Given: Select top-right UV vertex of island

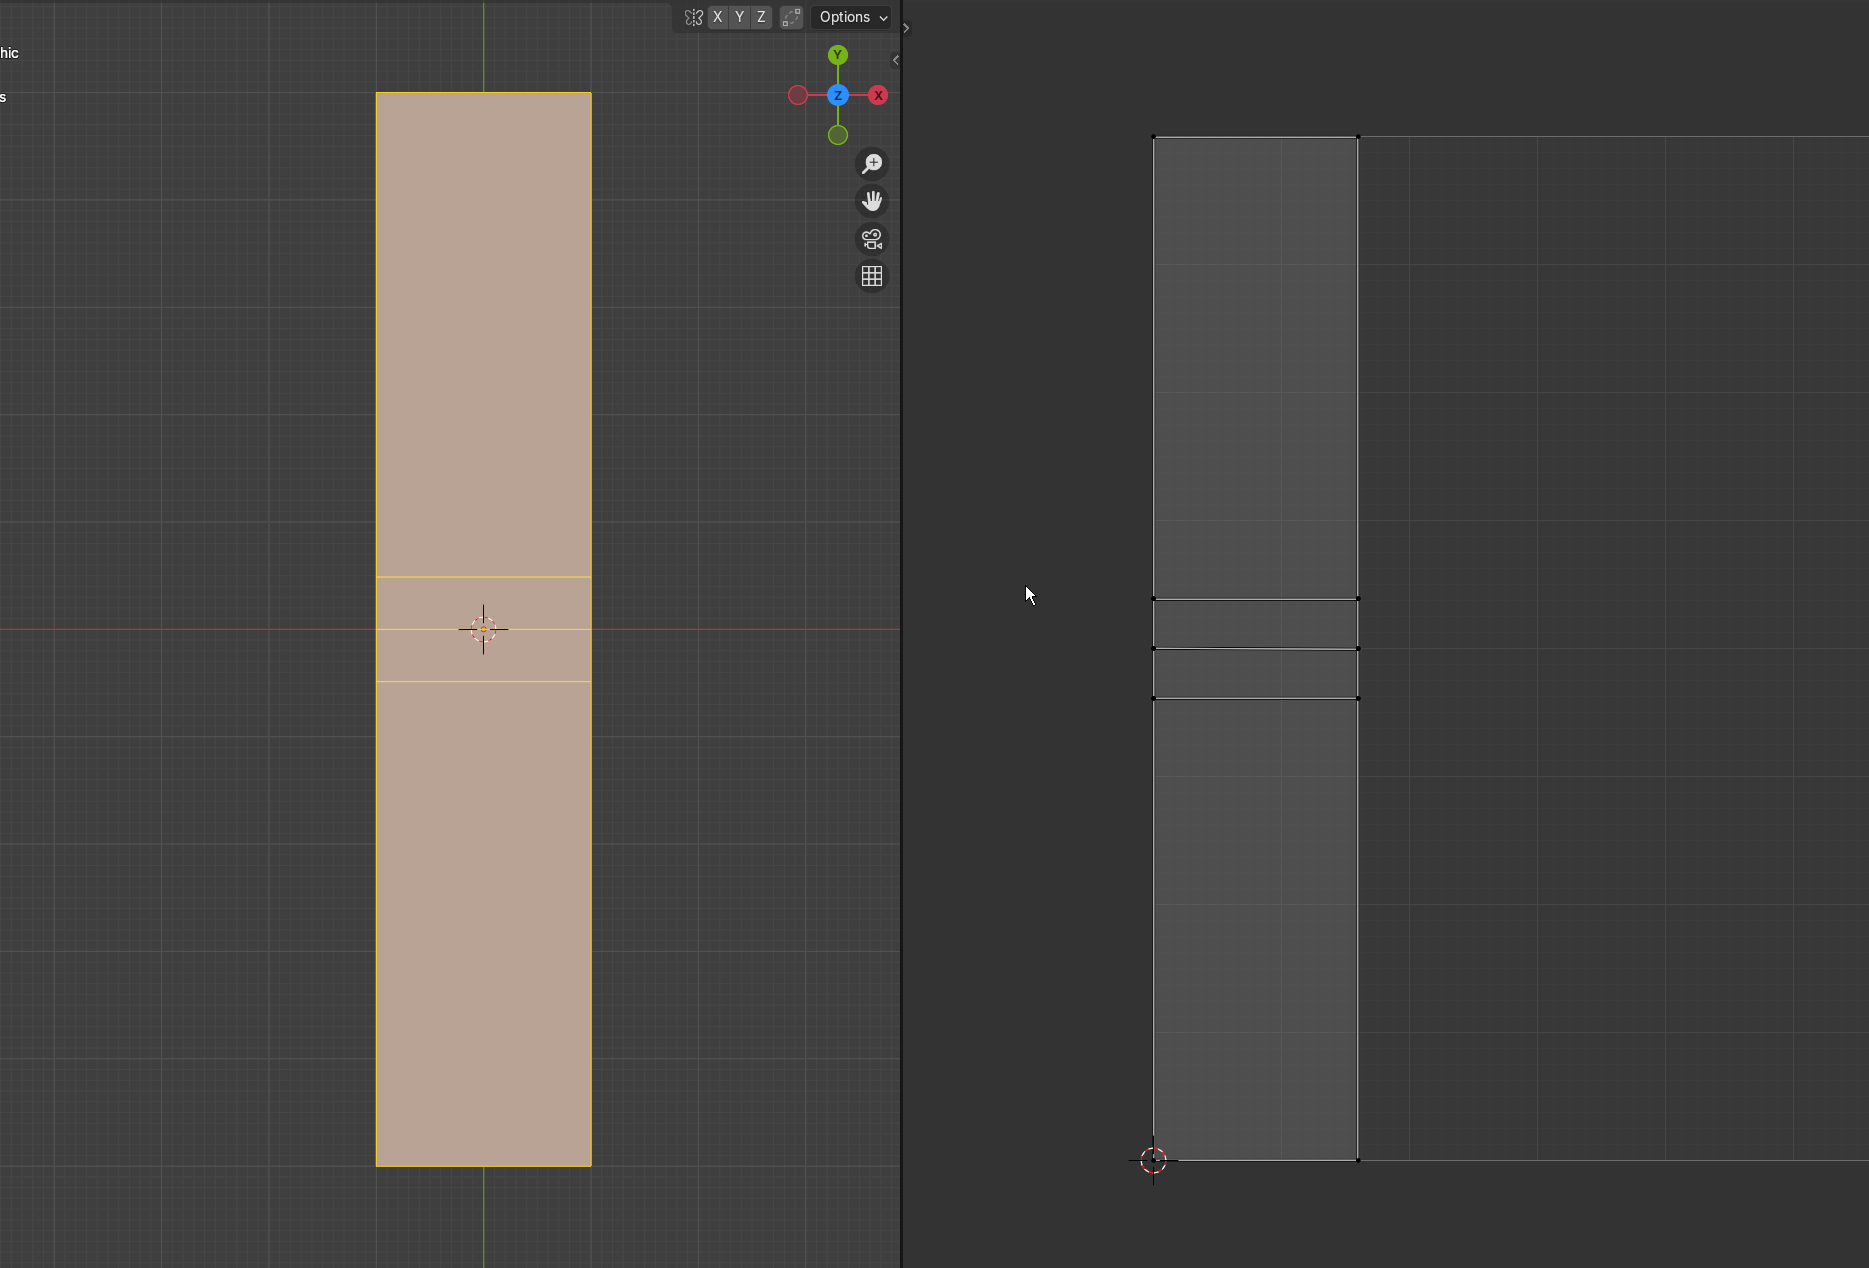Looking at the screenshot, I should click(x=1358, y=136).
